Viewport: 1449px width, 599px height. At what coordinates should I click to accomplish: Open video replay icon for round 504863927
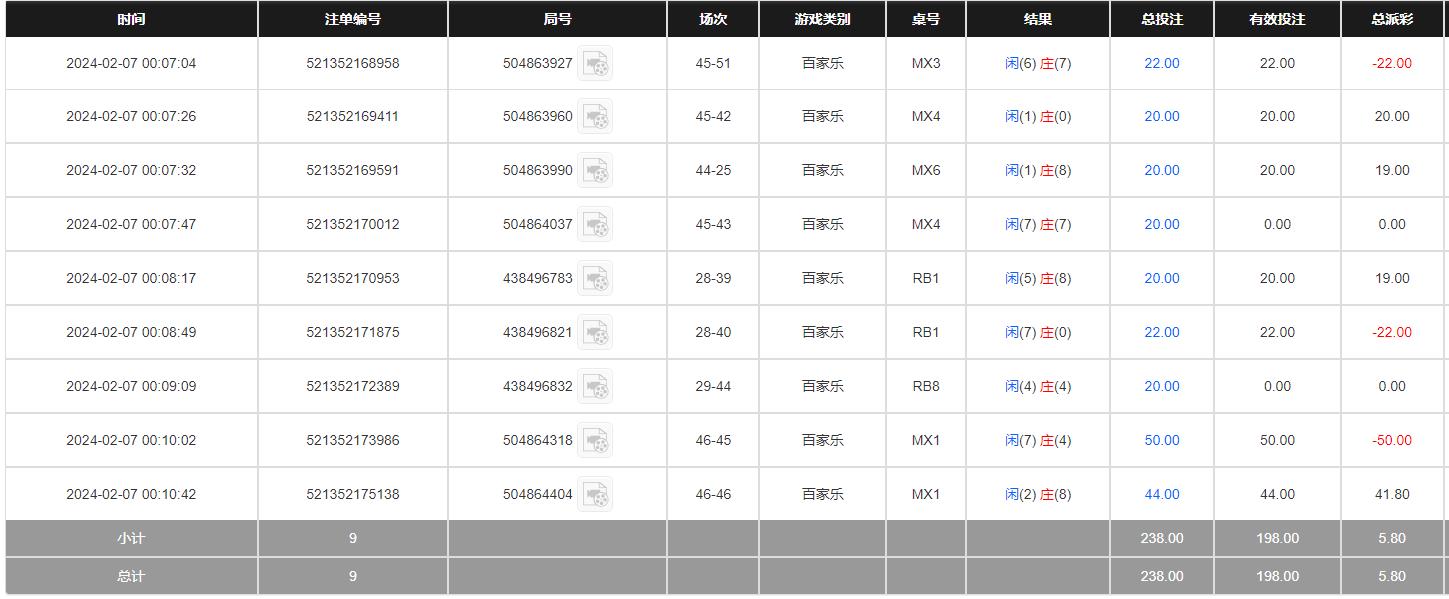(595, 64)
